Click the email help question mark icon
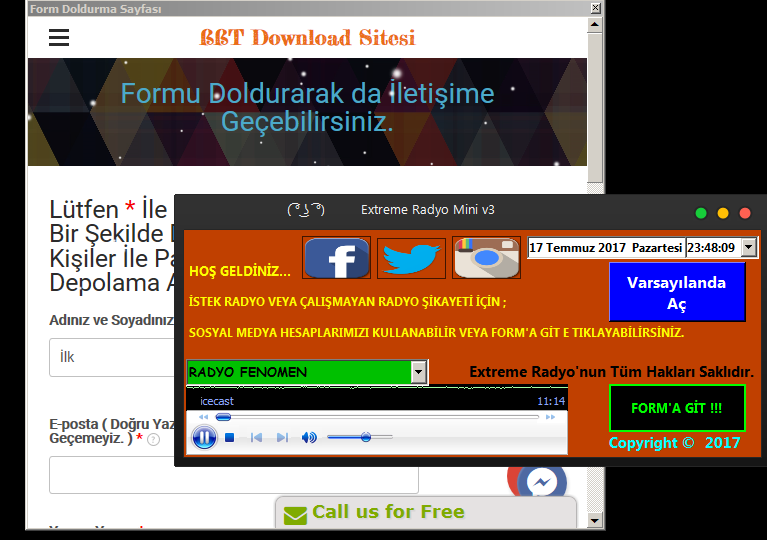Image resolution: width=767 pixels, height=540 pixels. (x=153, y=440)
